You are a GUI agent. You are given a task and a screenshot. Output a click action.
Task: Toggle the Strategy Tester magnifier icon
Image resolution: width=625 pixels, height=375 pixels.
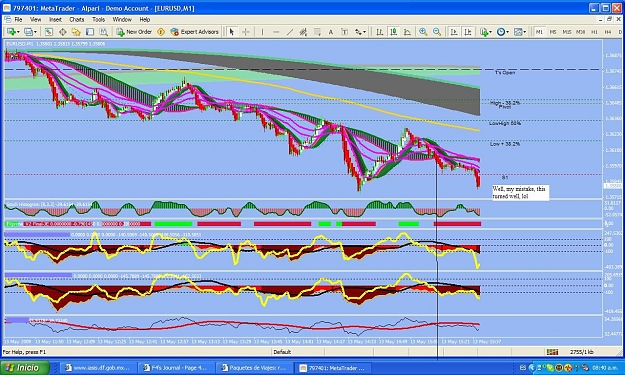point(103,32)
